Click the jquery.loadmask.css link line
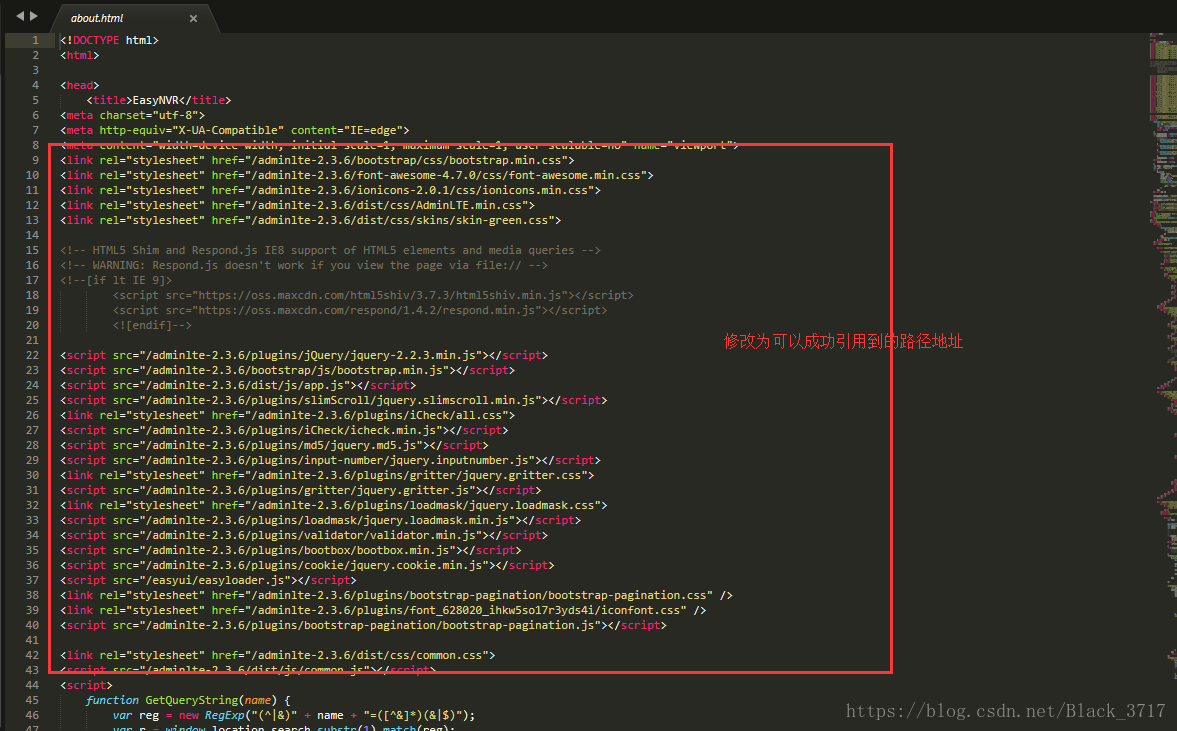The height and width of the screenshot is (731, 1177). 334,505
